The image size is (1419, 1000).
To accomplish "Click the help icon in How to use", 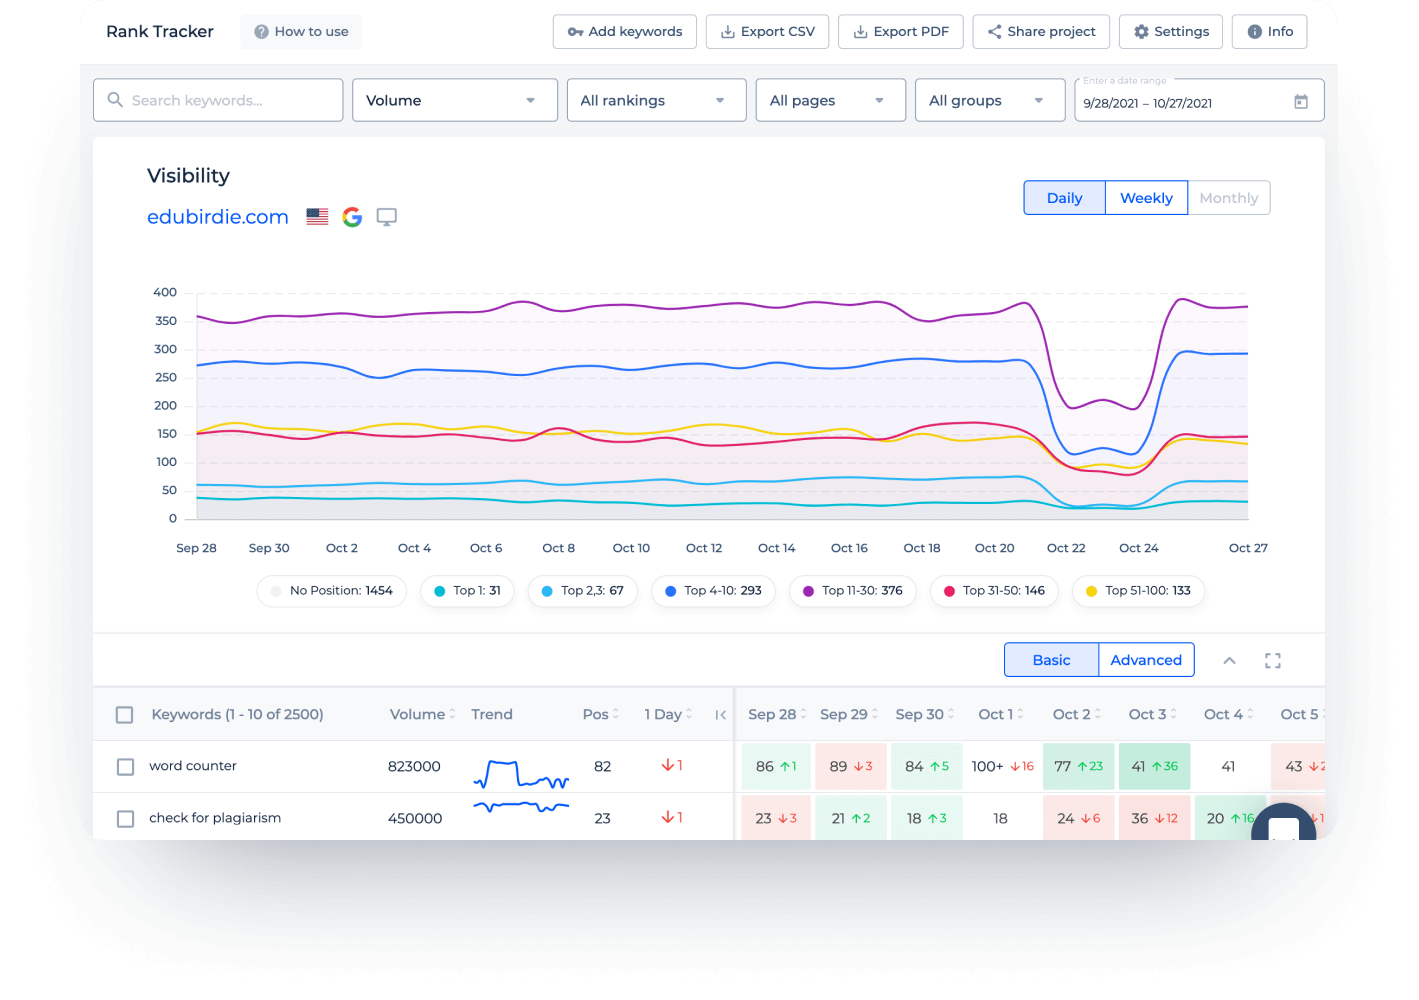I will (x=261, y=32).
